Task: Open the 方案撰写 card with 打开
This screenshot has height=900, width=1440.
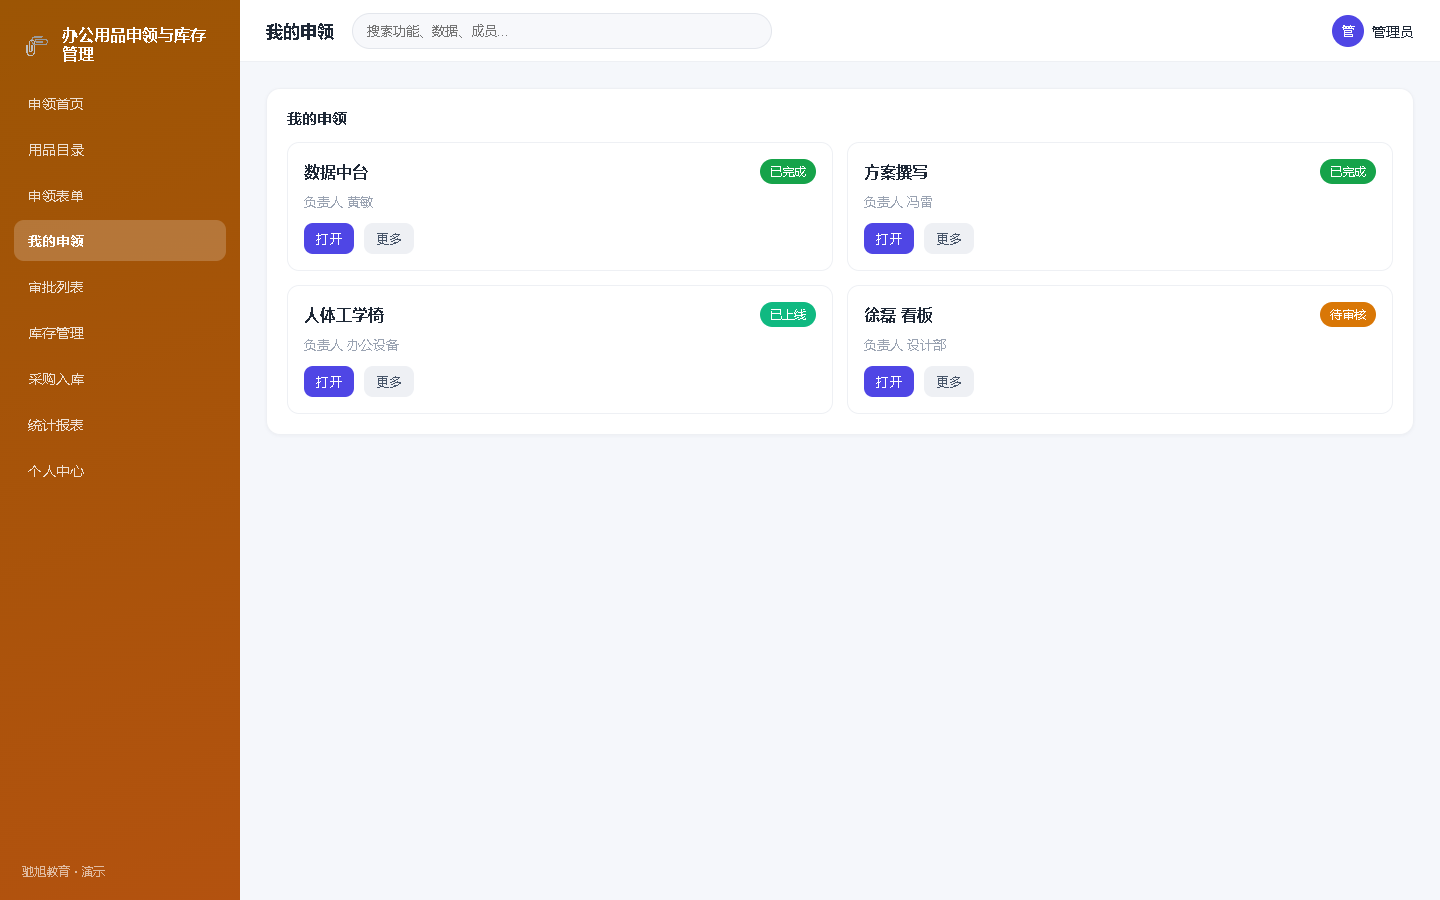Action: tap(889, 239)
